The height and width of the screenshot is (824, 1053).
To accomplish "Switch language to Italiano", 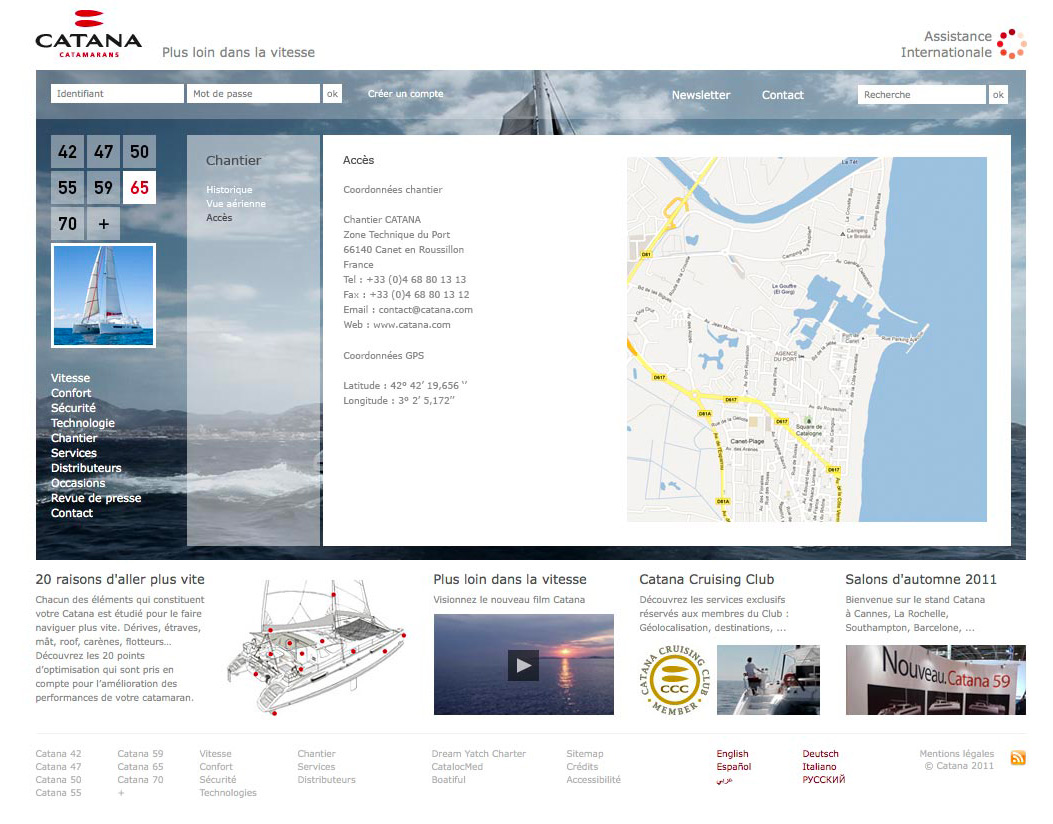I will pos(819,767).
